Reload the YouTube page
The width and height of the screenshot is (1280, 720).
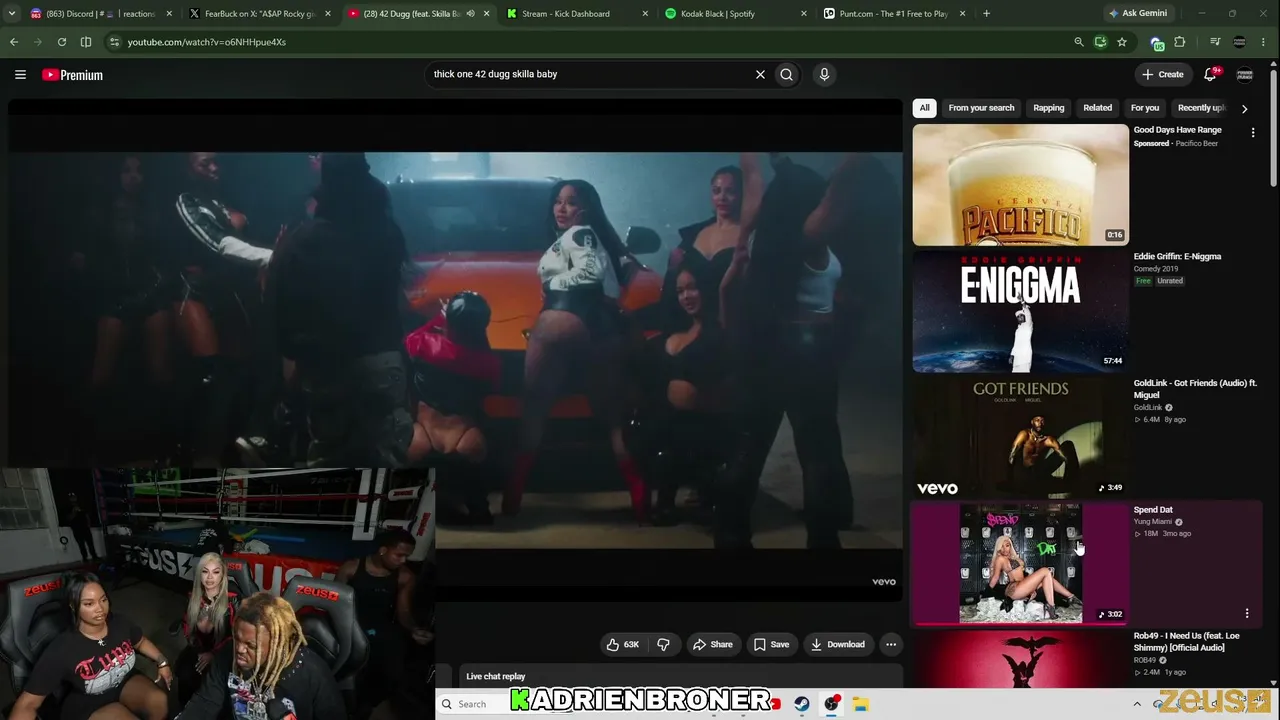click(62, 42)
